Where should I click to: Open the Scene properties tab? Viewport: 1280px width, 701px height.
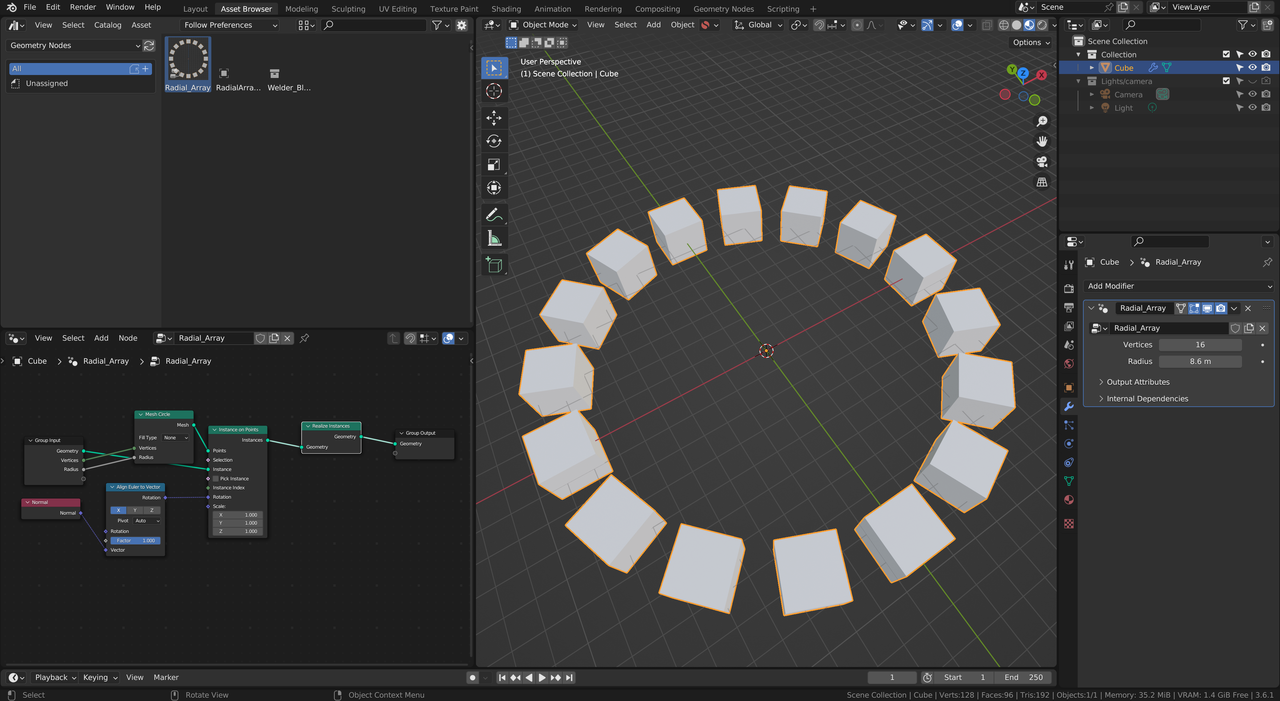point(1069,345)
